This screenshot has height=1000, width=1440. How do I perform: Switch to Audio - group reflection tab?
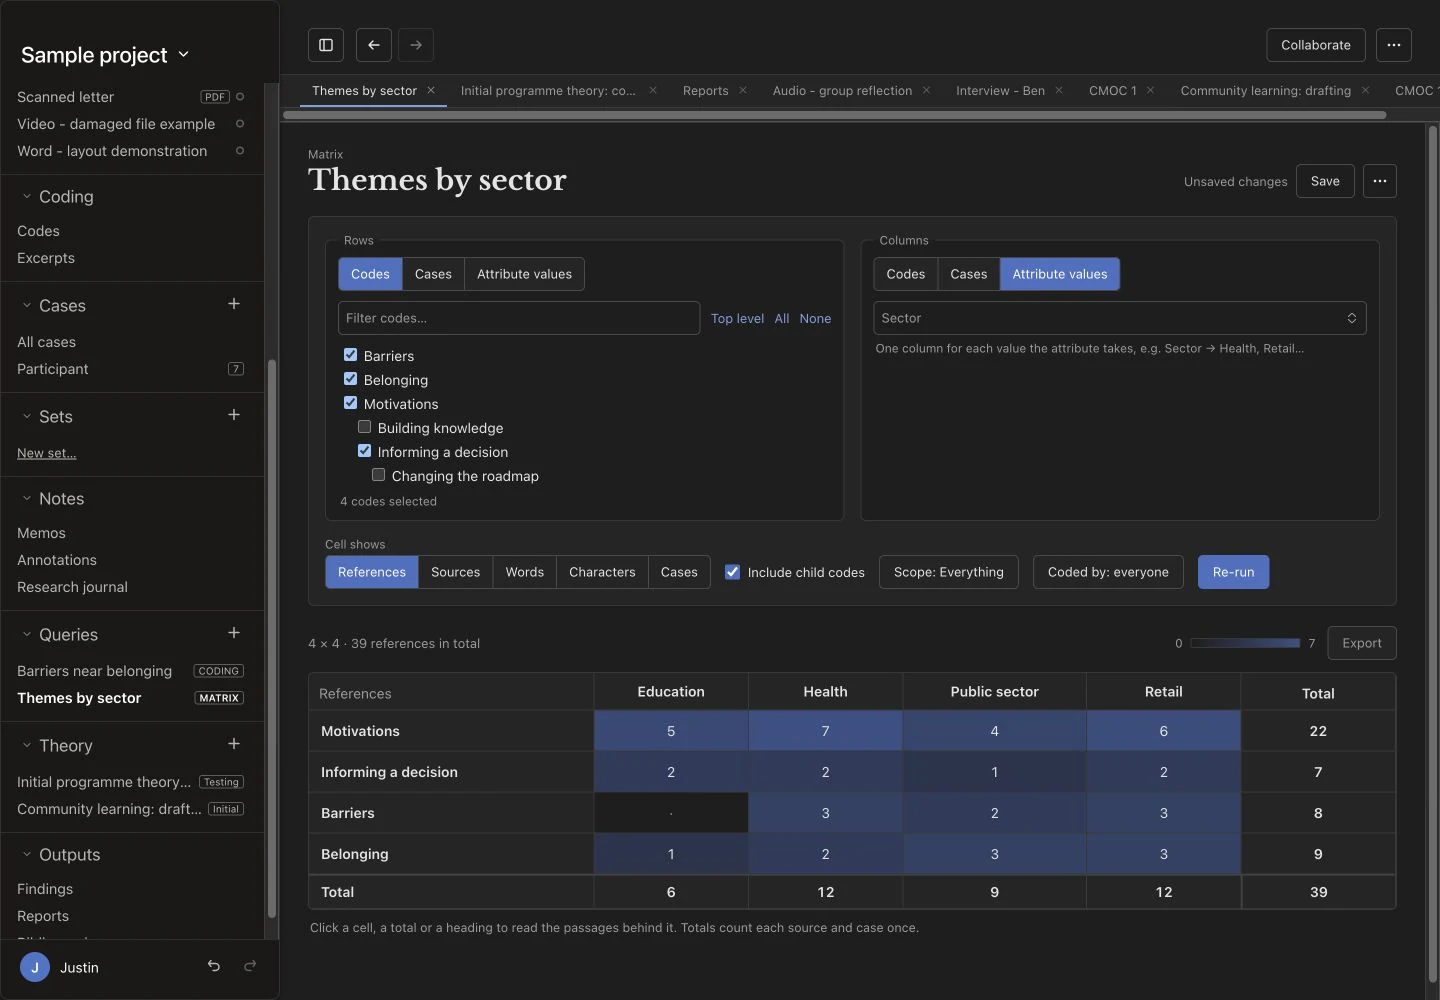842,90
